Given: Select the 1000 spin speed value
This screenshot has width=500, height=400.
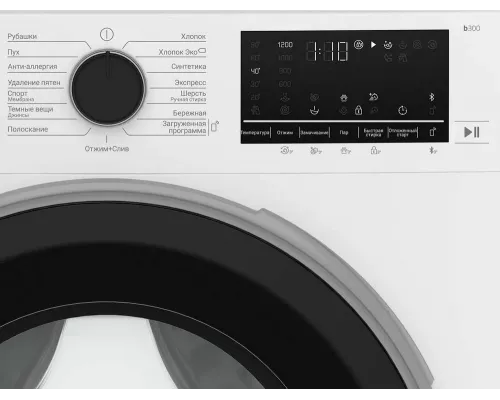Looking at the screenshot, I should [285, 58].
